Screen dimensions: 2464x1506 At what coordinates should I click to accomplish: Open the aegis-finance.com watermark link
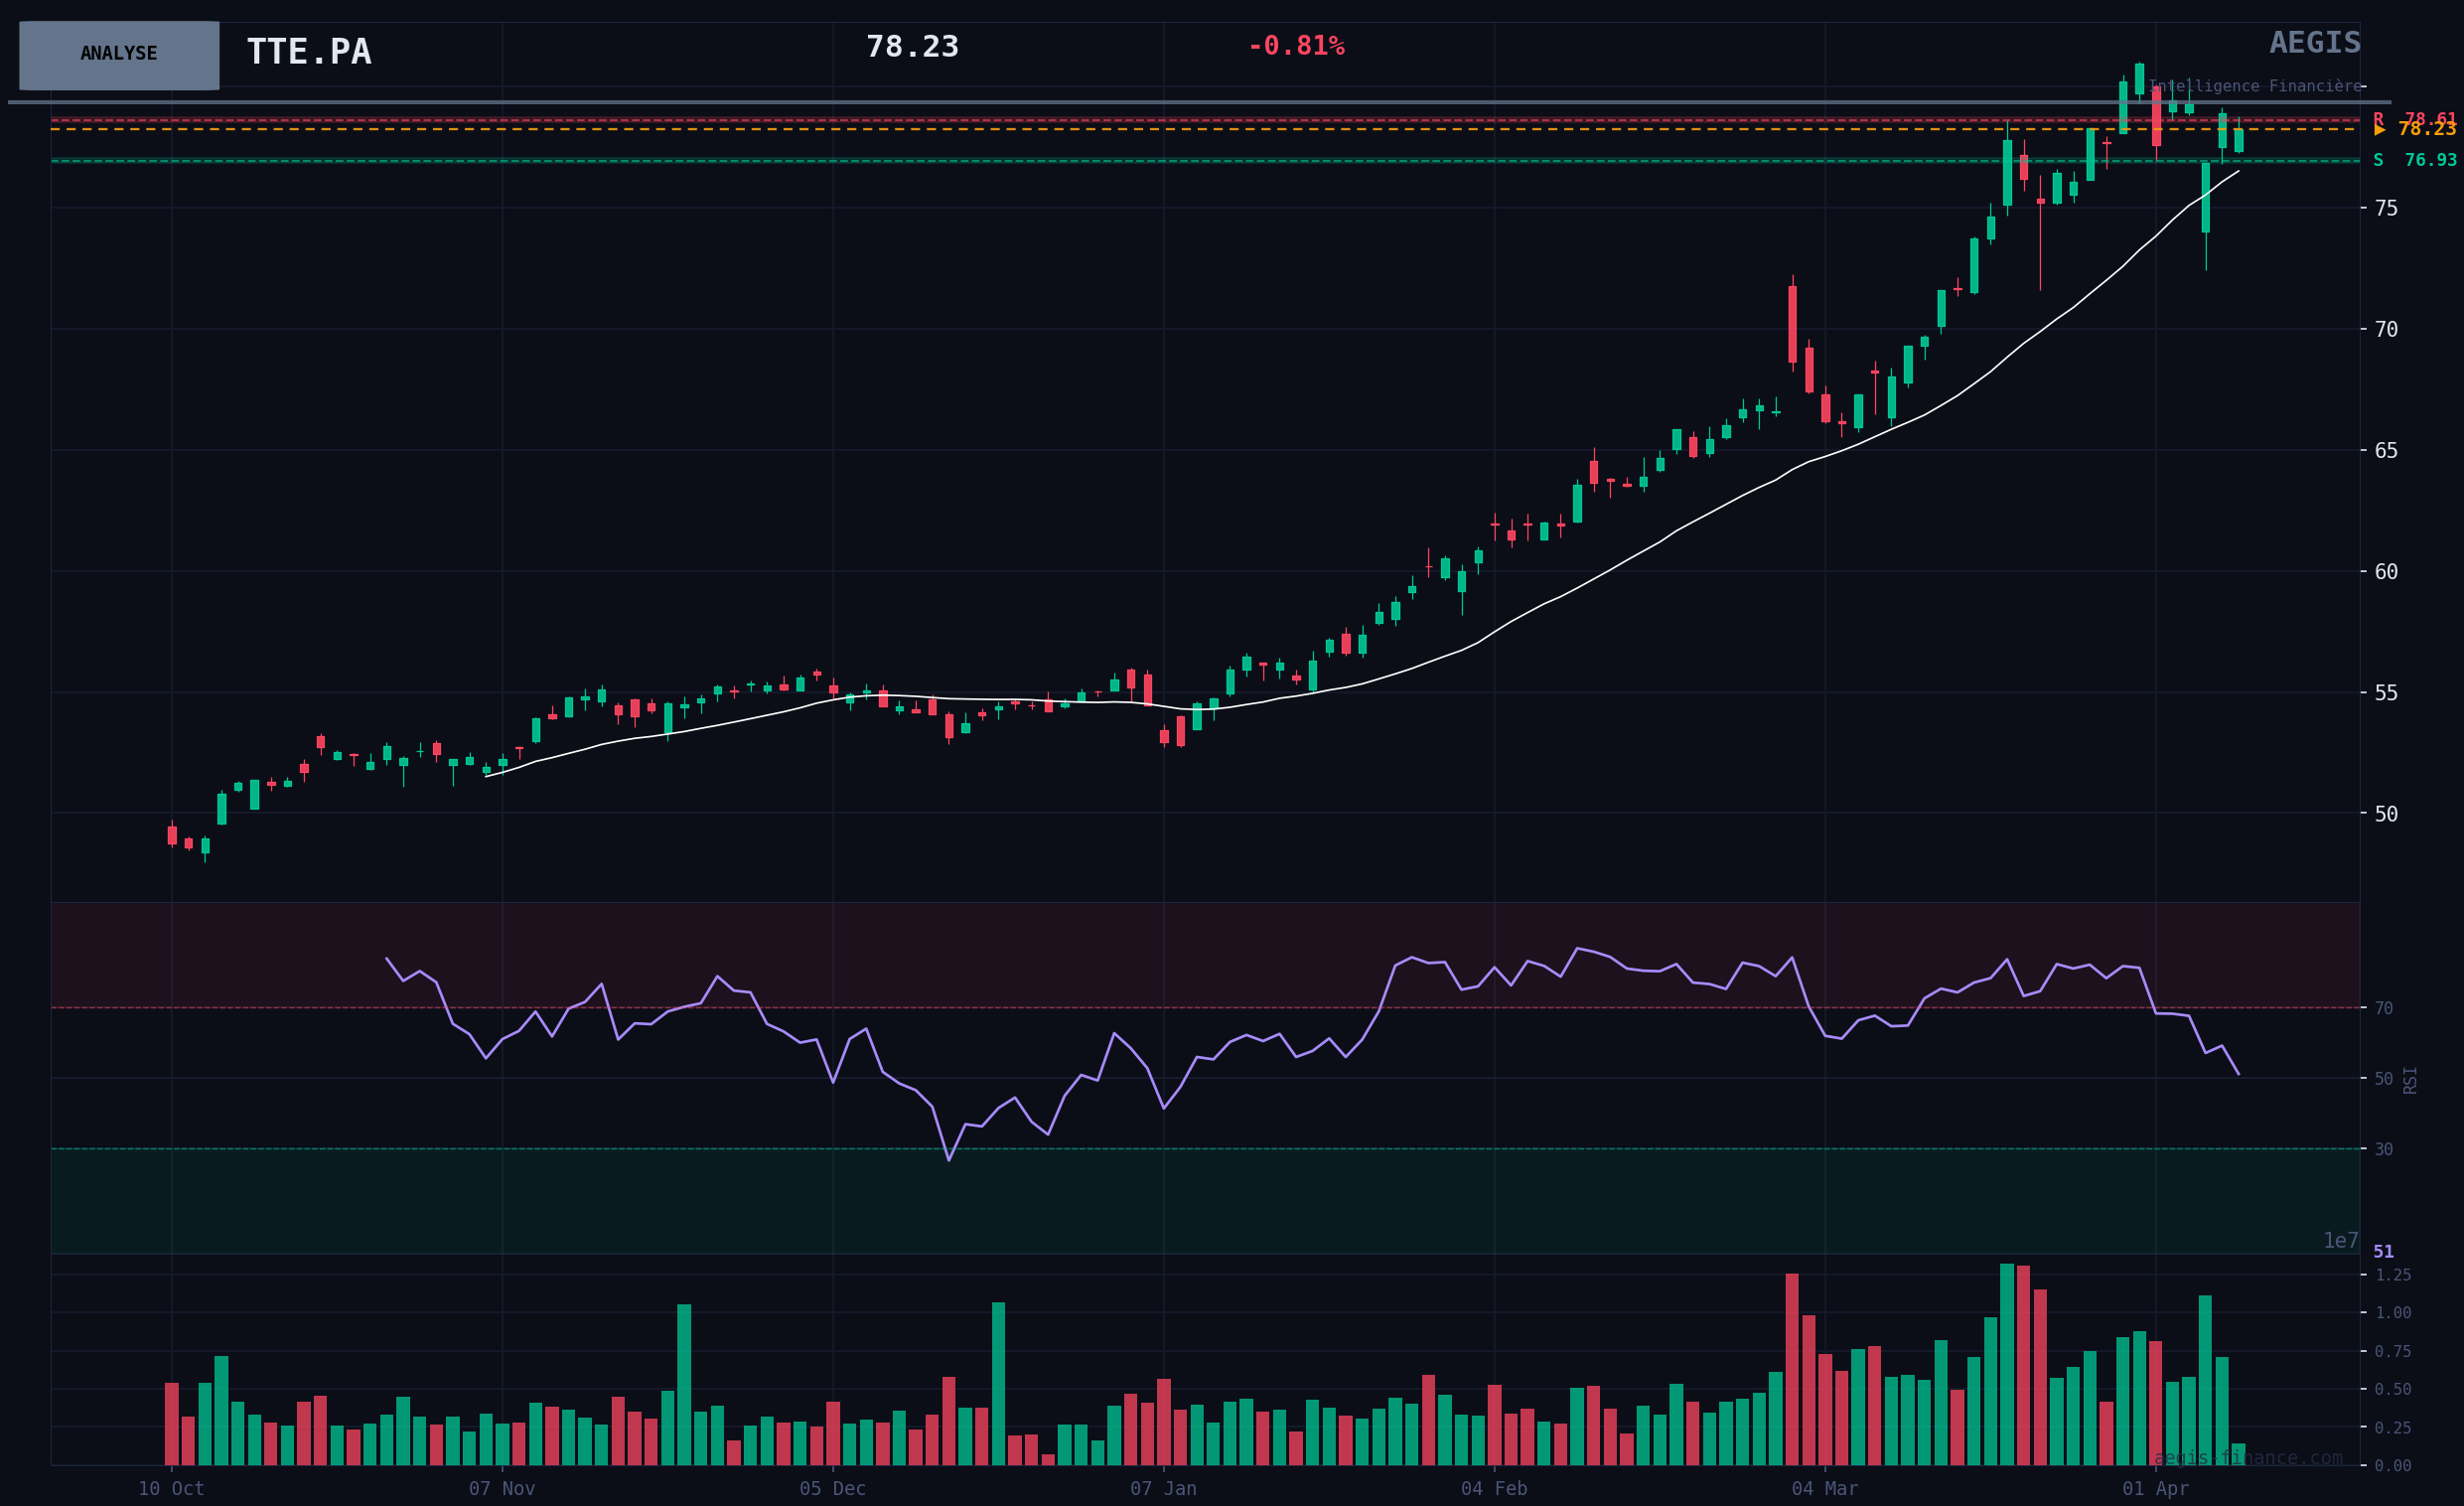[x=2247, y=1458]
